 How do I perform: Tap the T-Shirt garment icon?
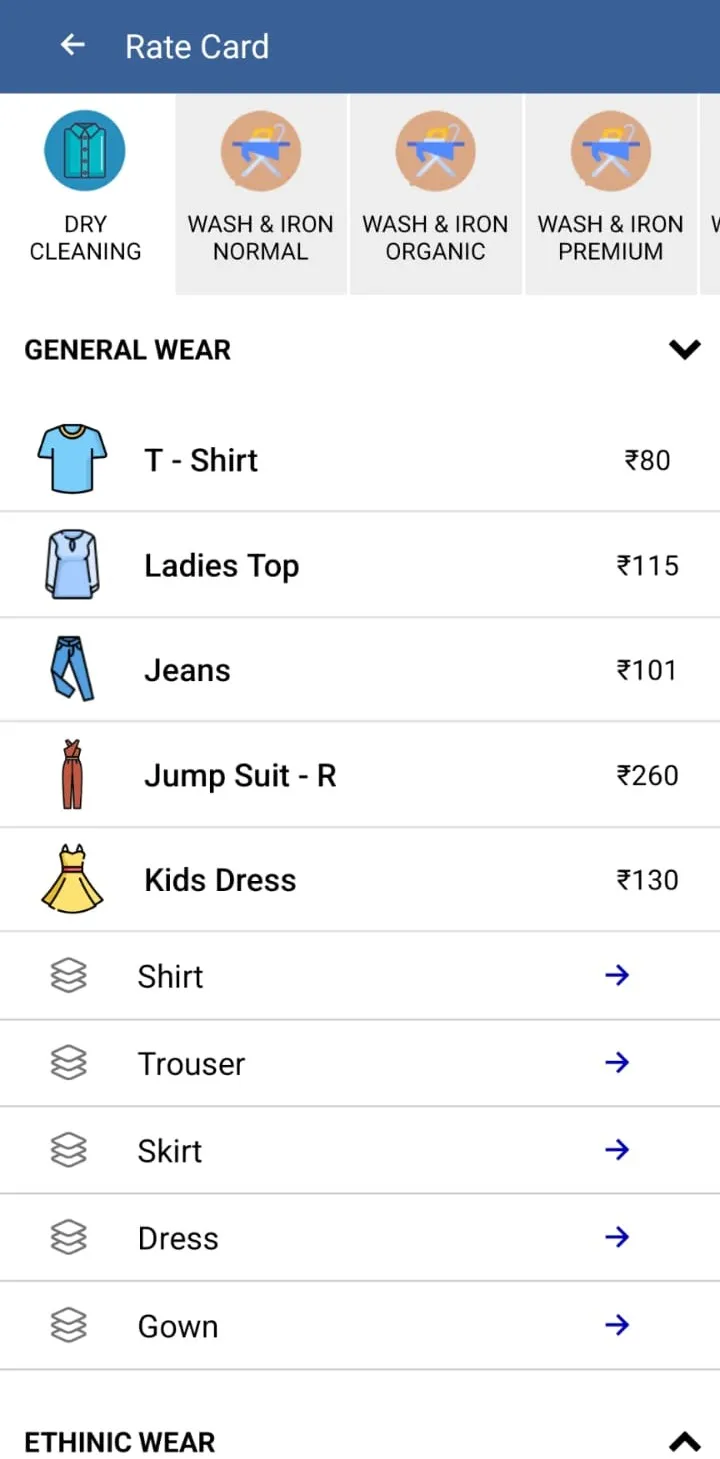tap(72, 459)
